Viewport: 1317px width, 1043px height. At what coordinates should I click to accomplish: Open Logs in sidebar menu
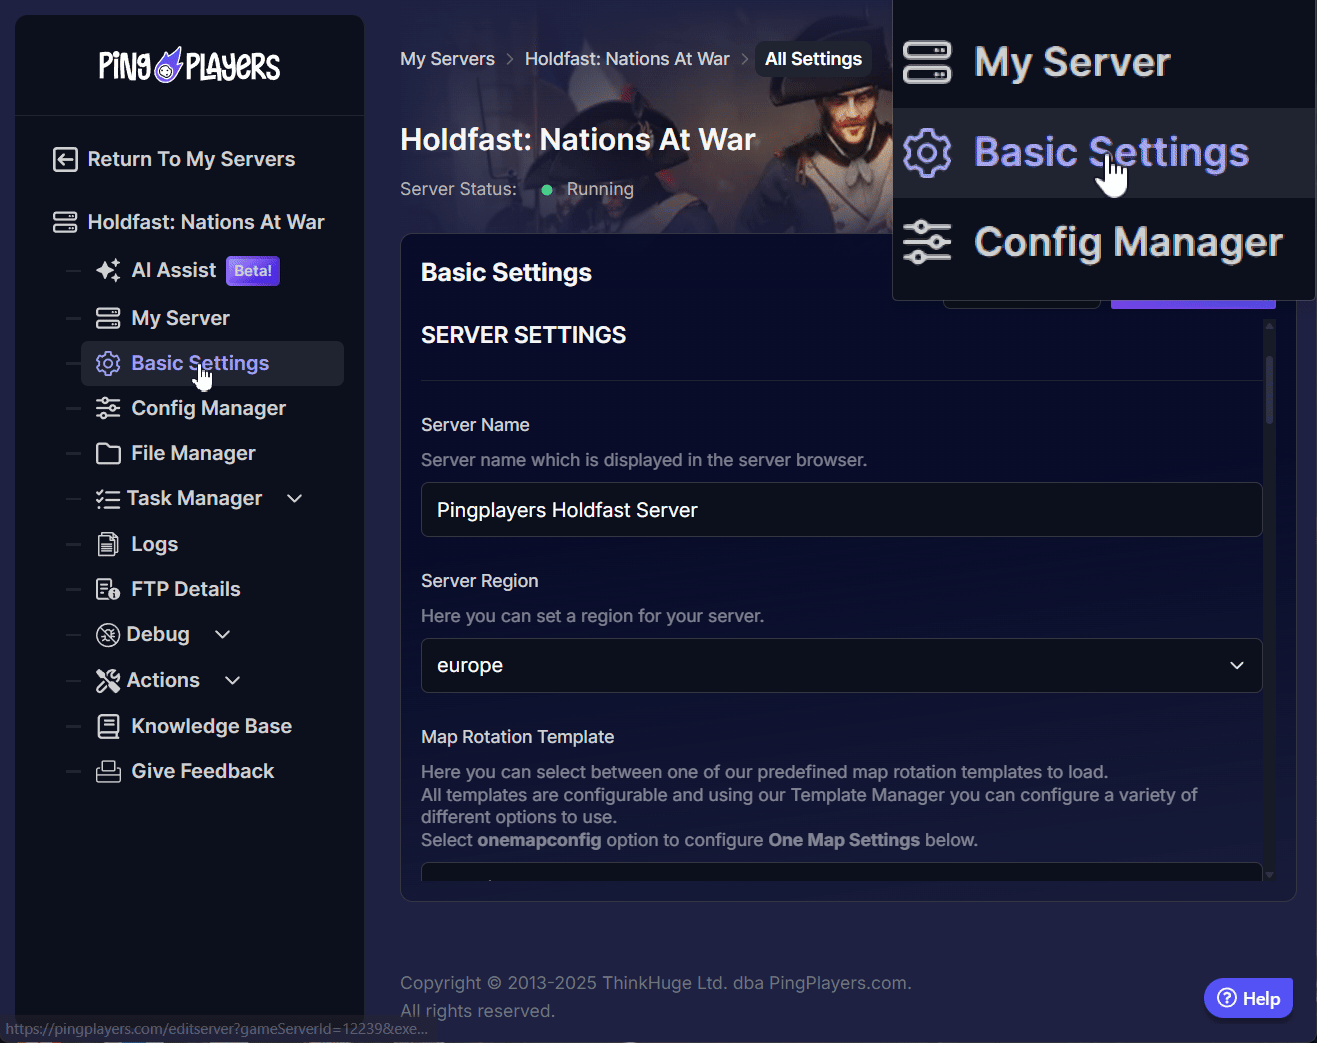coord(155,544)
